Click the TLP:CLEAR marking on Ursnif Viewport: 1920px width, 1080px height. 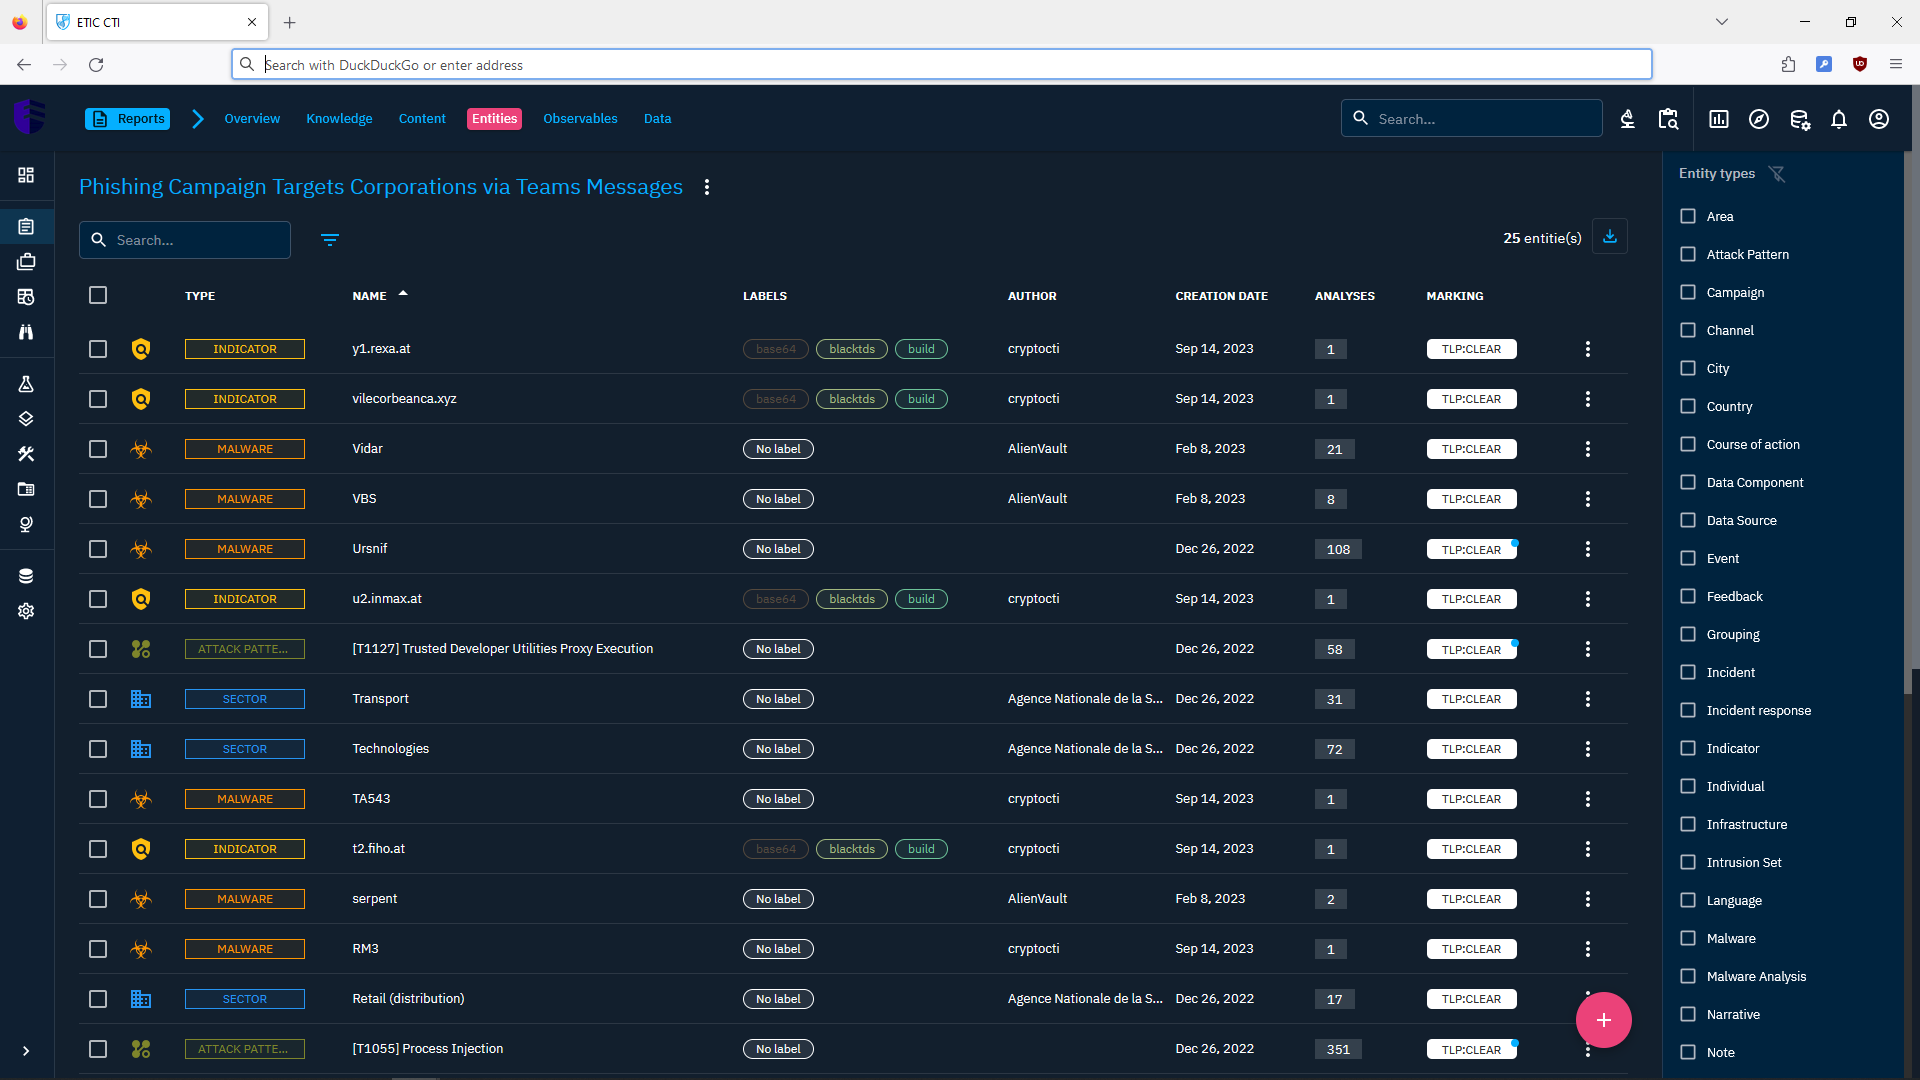[1471, 548]
